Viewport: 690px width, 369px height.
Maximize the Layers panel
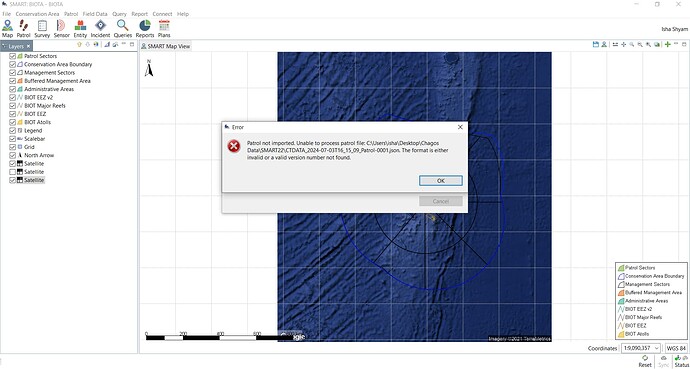coord(132,44)
